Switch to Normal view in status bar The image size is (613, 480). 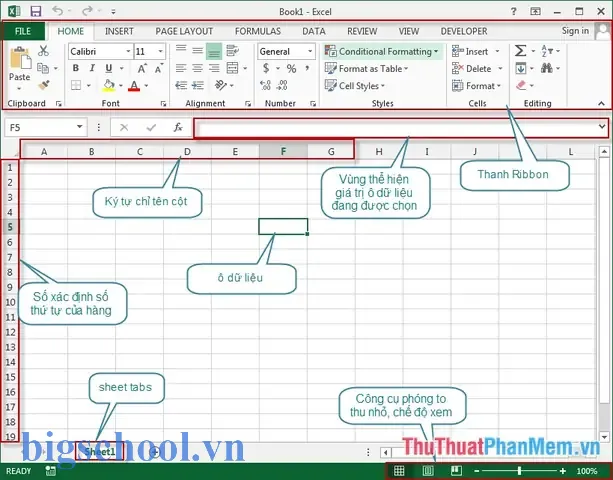[399, 470]
